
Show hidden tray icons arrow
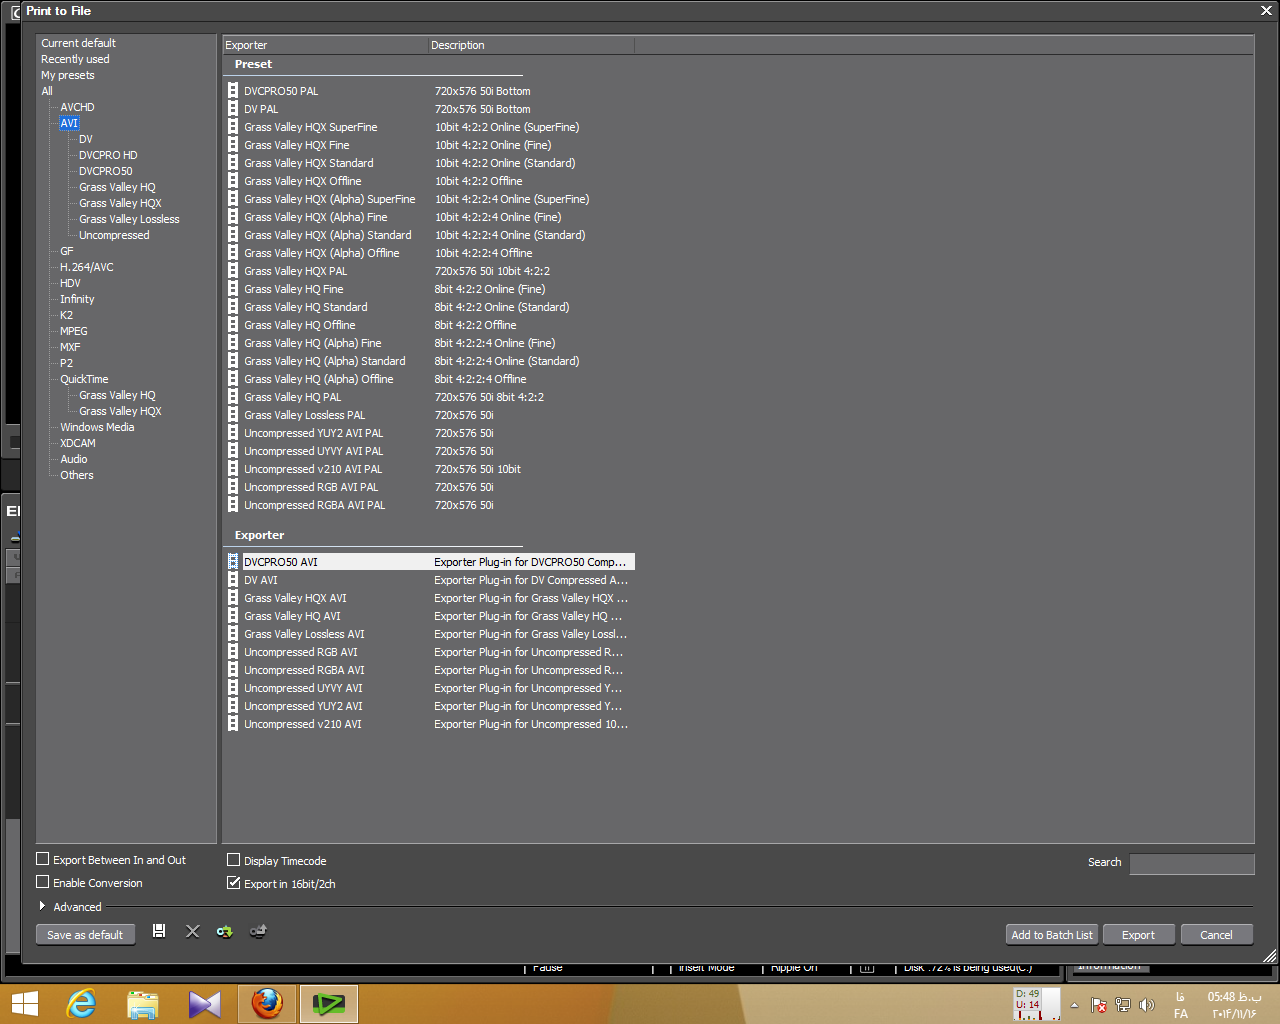(x=1075, y=1005)
